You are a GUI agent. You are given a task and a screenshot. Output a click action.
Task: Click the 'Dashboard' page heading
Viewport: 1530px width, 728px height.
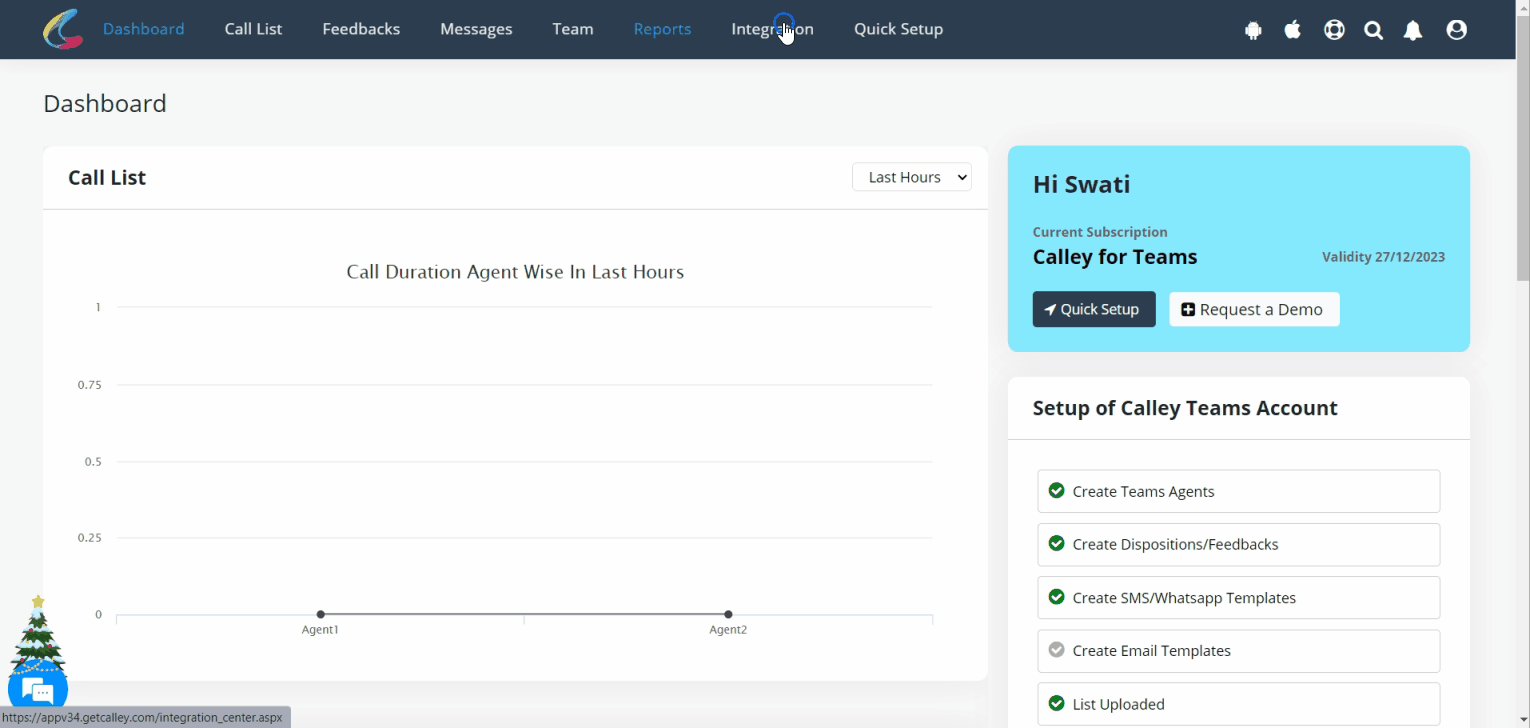pos(105,103)
